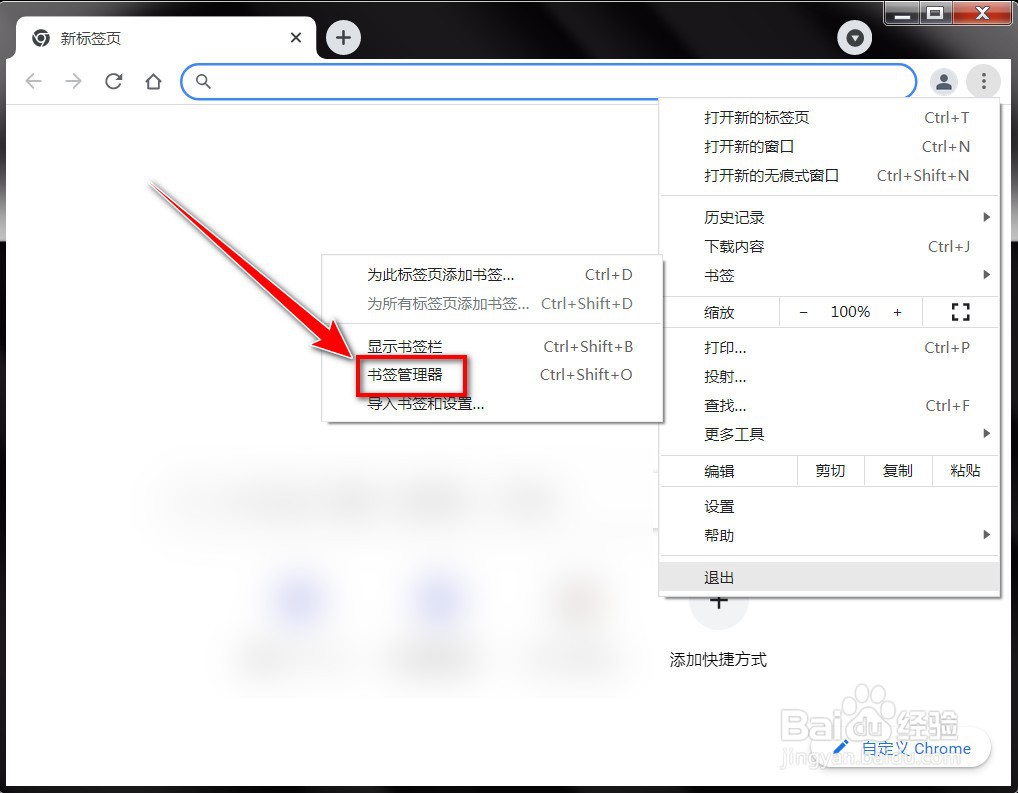Image resolution: width=1018 pixels, height=793 pixels.
Task: Select 设置 in the Chrome menu
Action: point(719,506)
